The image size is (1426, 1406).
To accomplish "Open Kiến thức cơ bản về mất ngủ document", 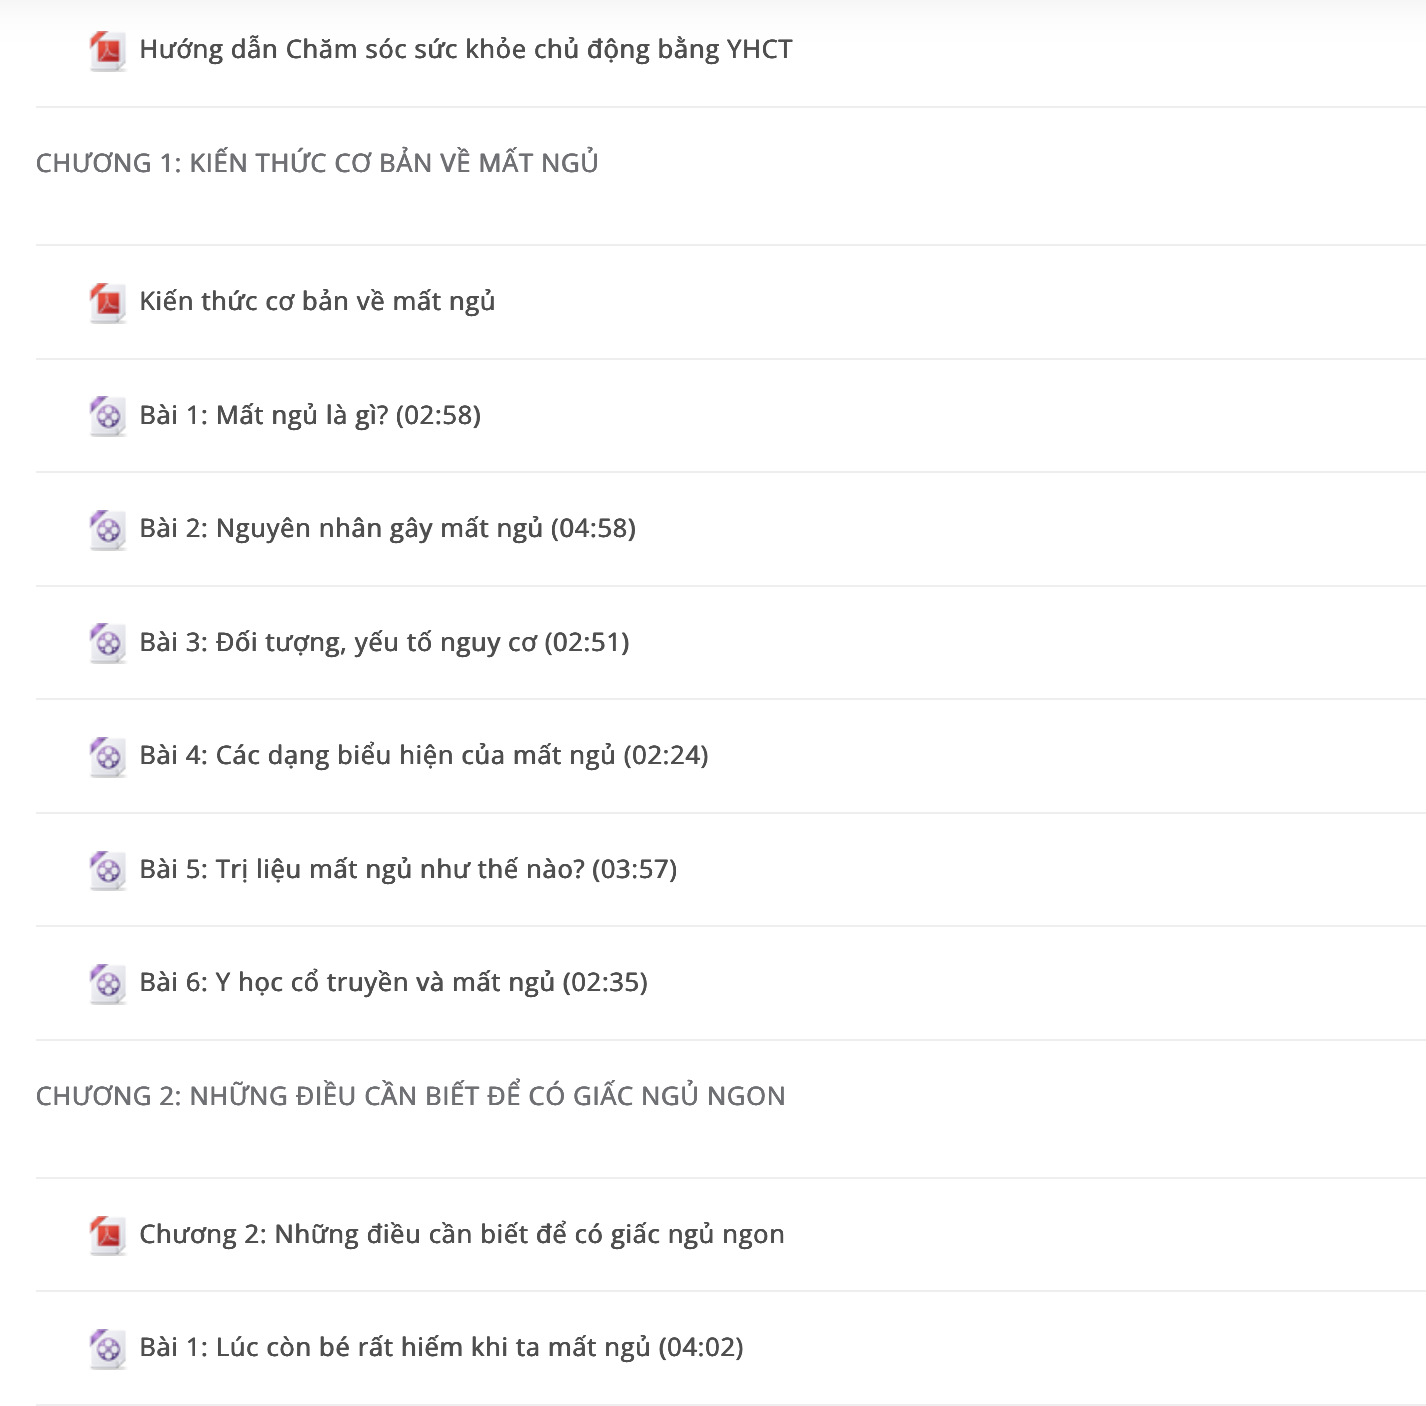I will point(317,302).
